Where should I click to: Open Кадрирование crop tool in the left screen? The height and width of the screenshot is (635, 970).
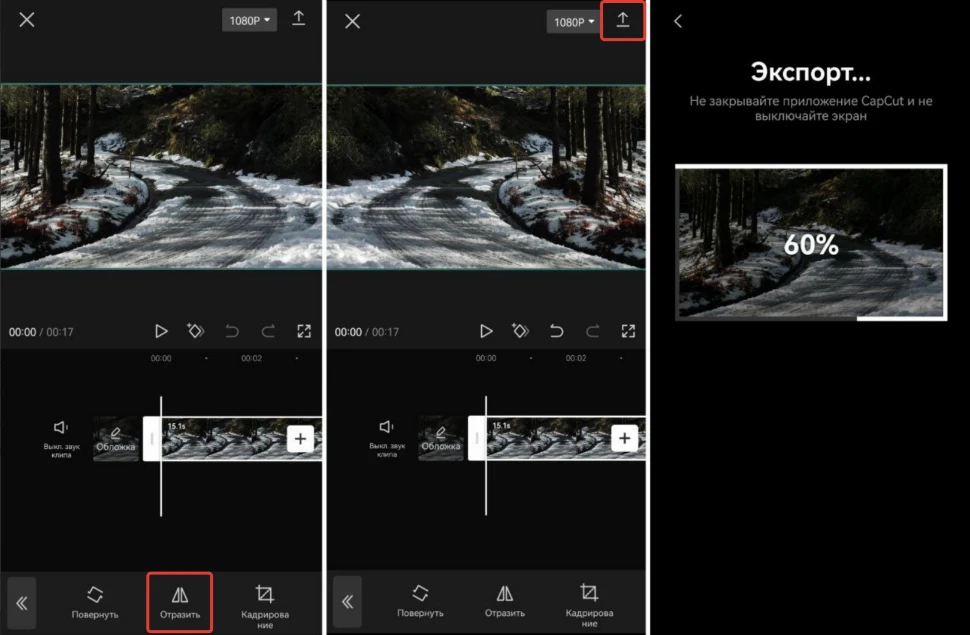265,607
